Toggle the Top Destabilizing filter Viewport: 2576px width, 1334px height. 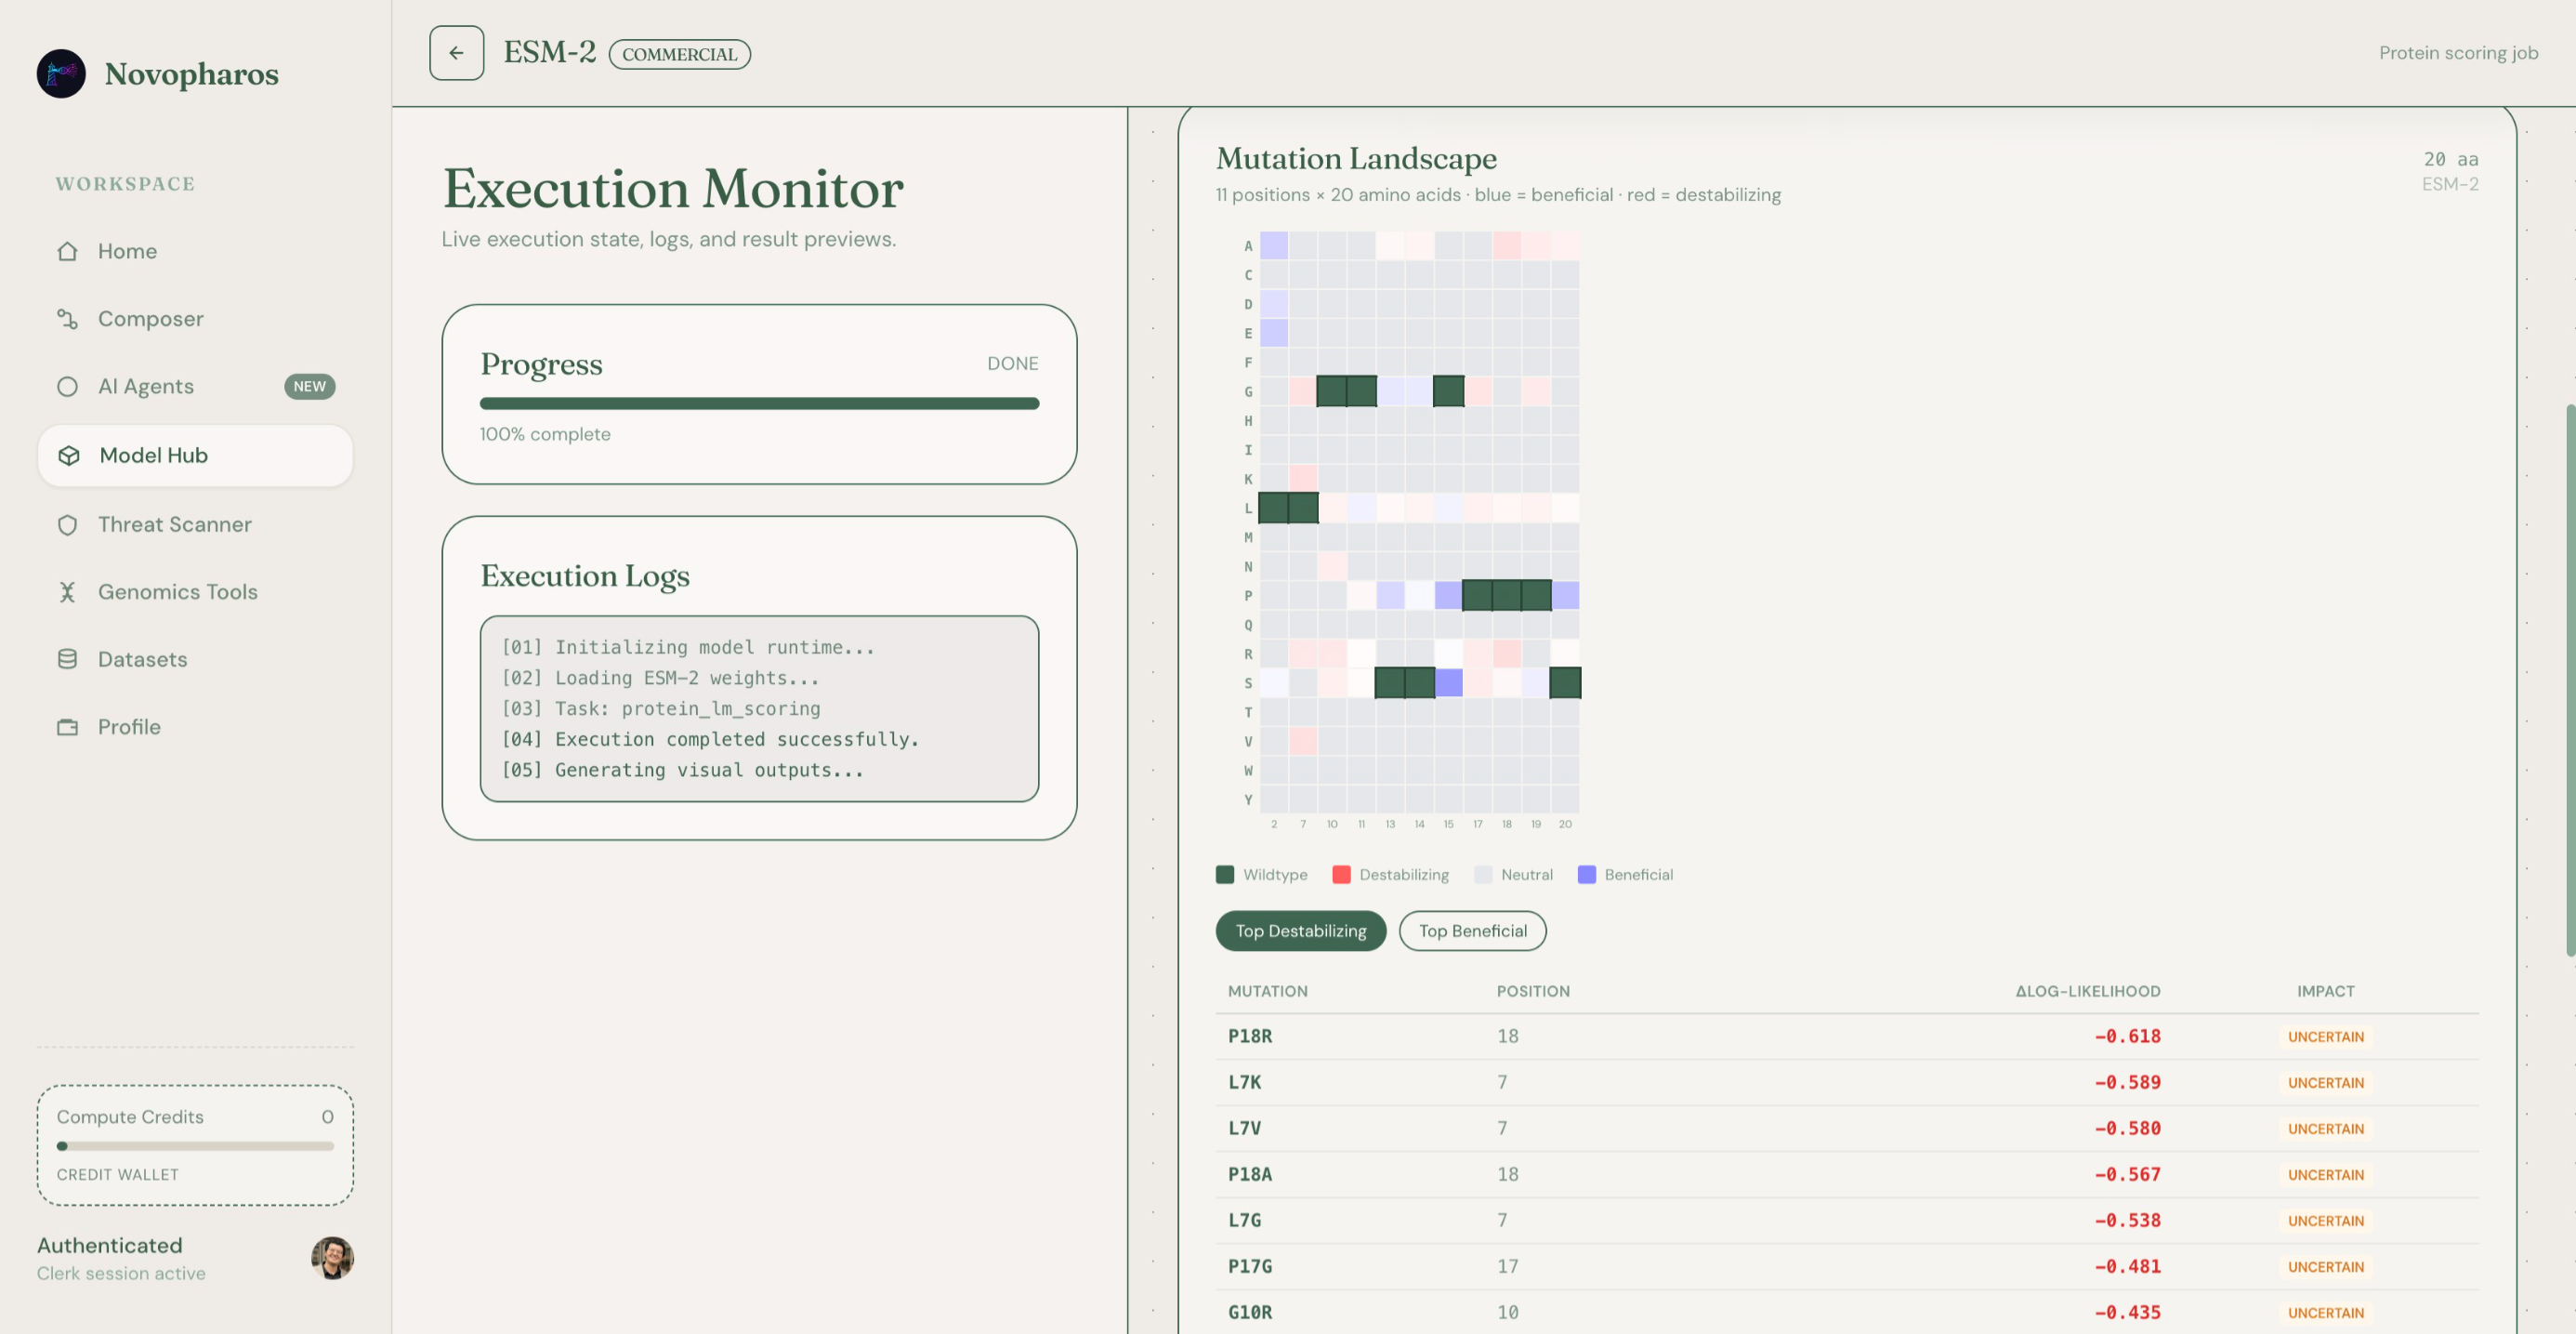(x=1300, y=930)
